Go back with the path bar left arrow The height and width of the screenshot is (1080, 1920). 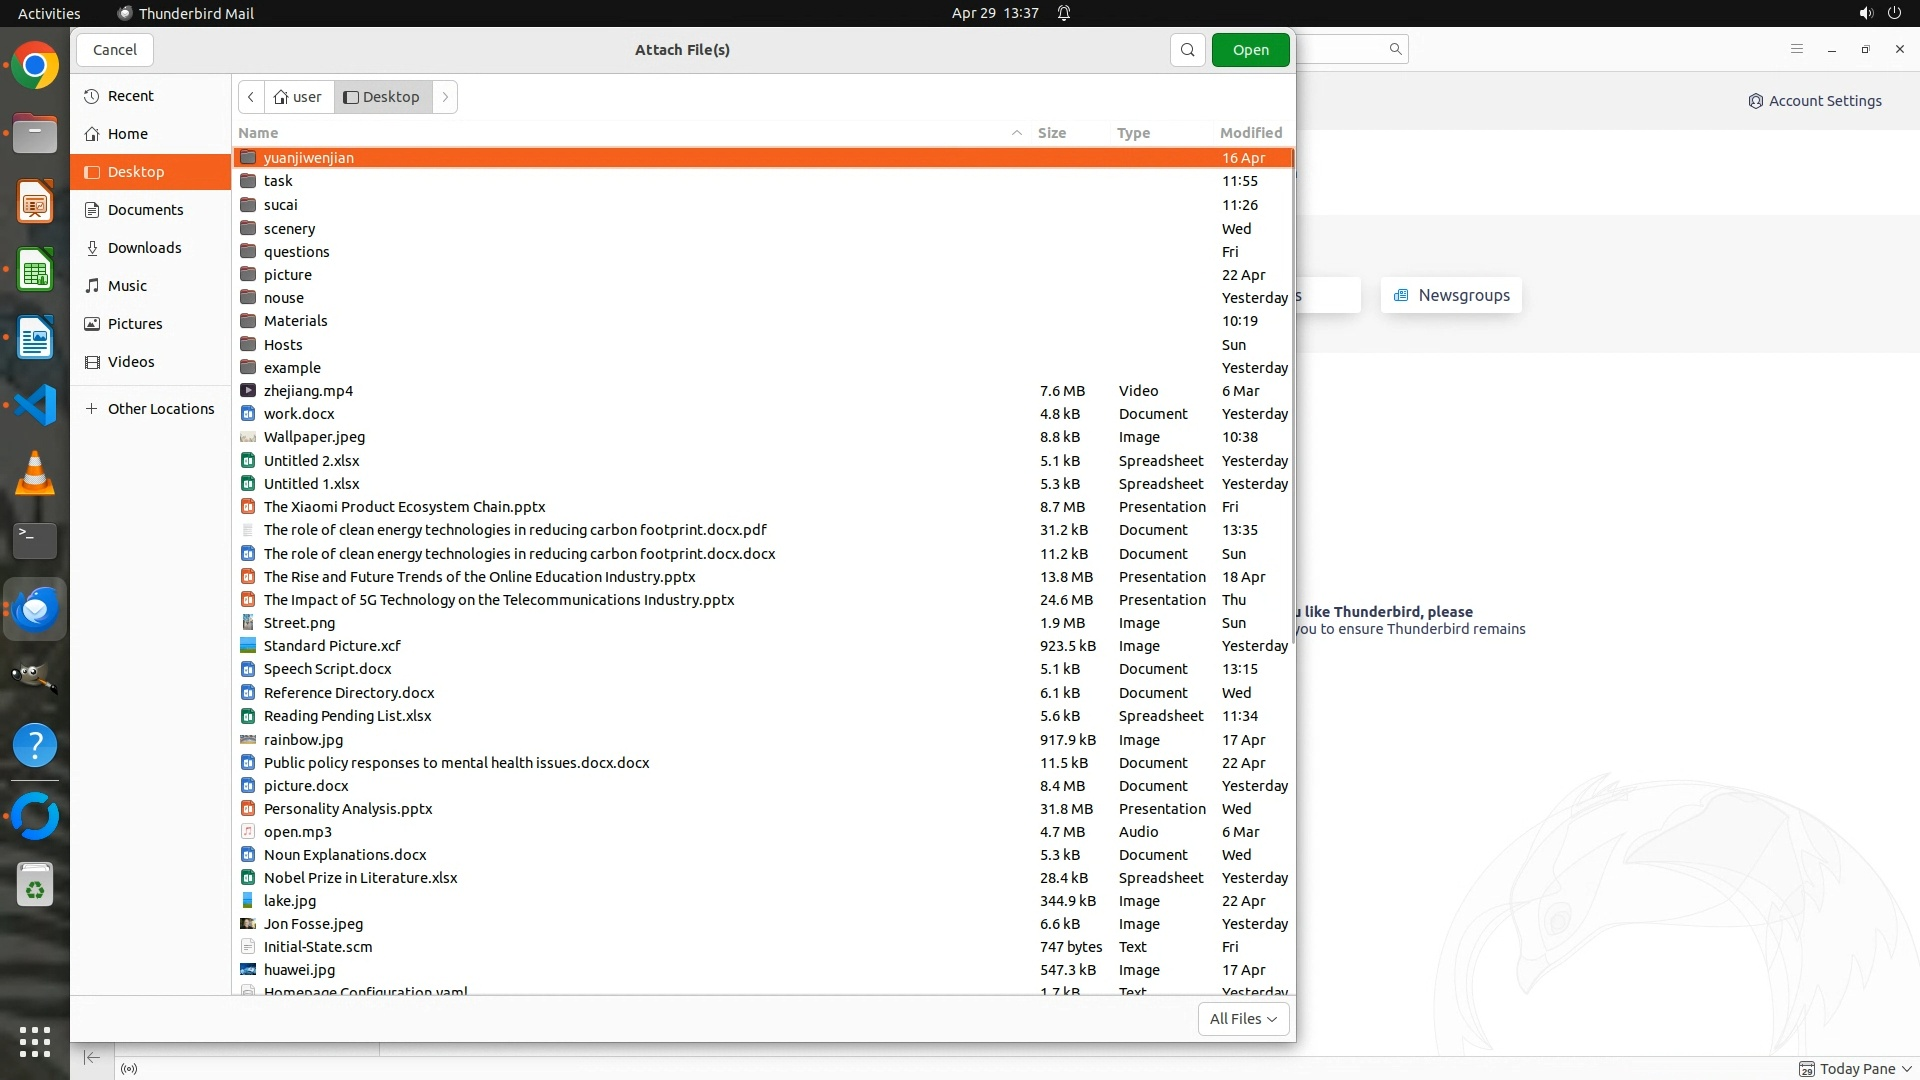tap(251, 97)
